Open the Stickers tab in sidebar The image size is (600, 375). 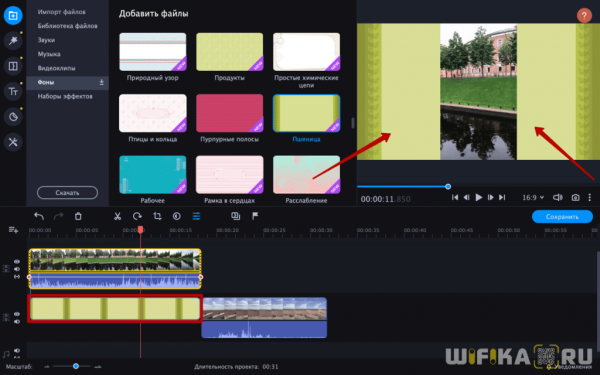pos(13,117)
